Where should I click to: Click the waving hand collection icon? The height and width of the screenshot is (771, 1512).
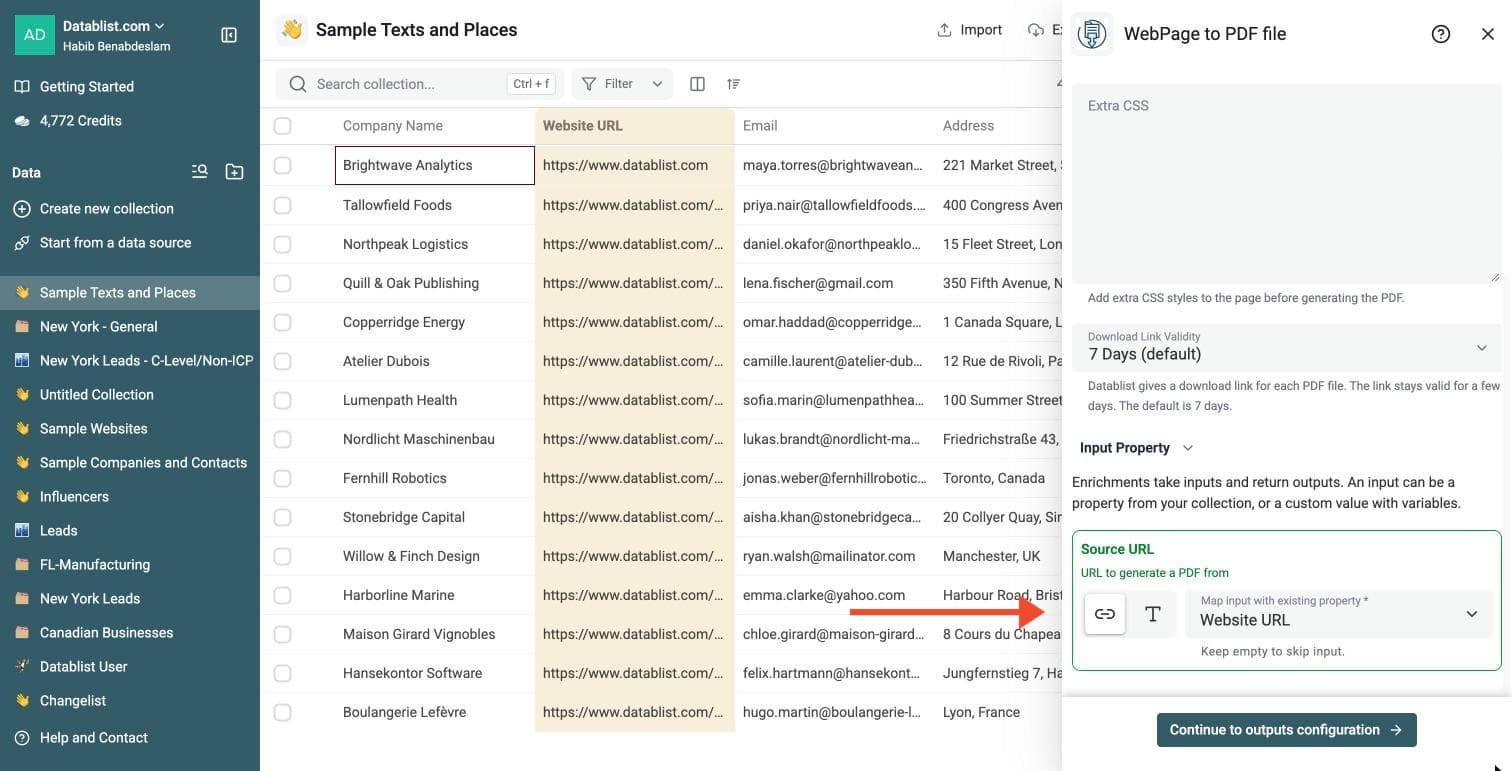pyautogui.click(x=292, y=30)
